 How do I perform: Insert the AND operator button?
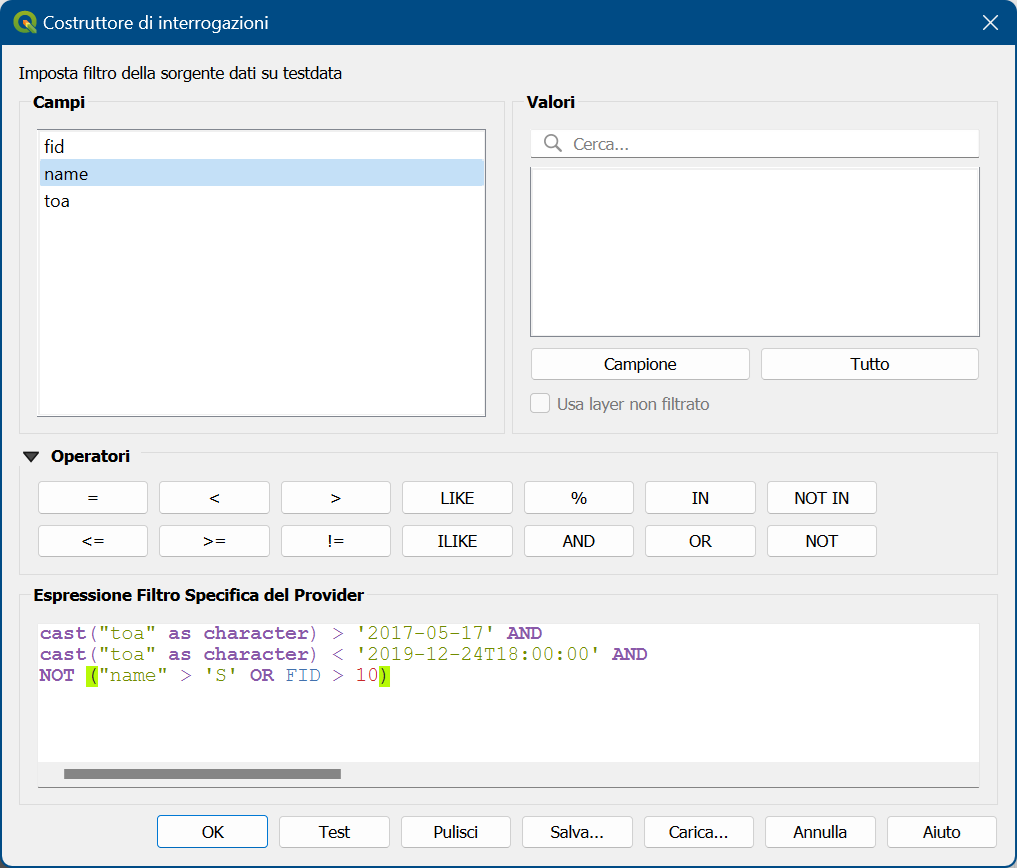(x=579, y=541)
